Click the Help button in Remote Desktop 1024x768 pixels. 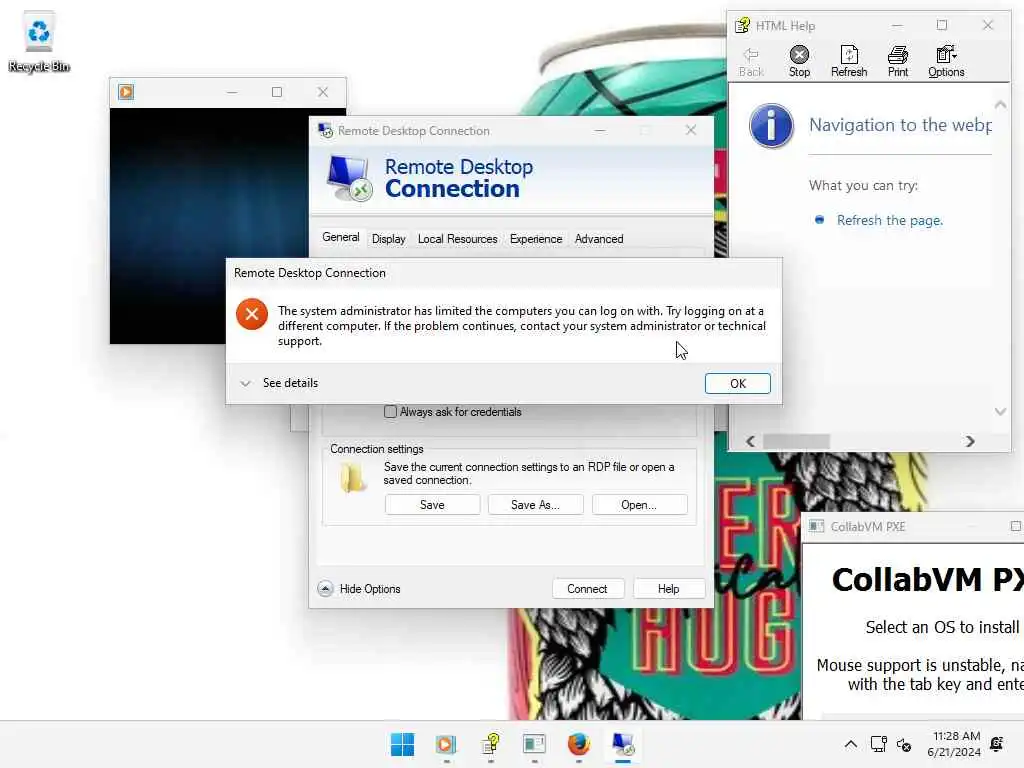click(669, 588)
